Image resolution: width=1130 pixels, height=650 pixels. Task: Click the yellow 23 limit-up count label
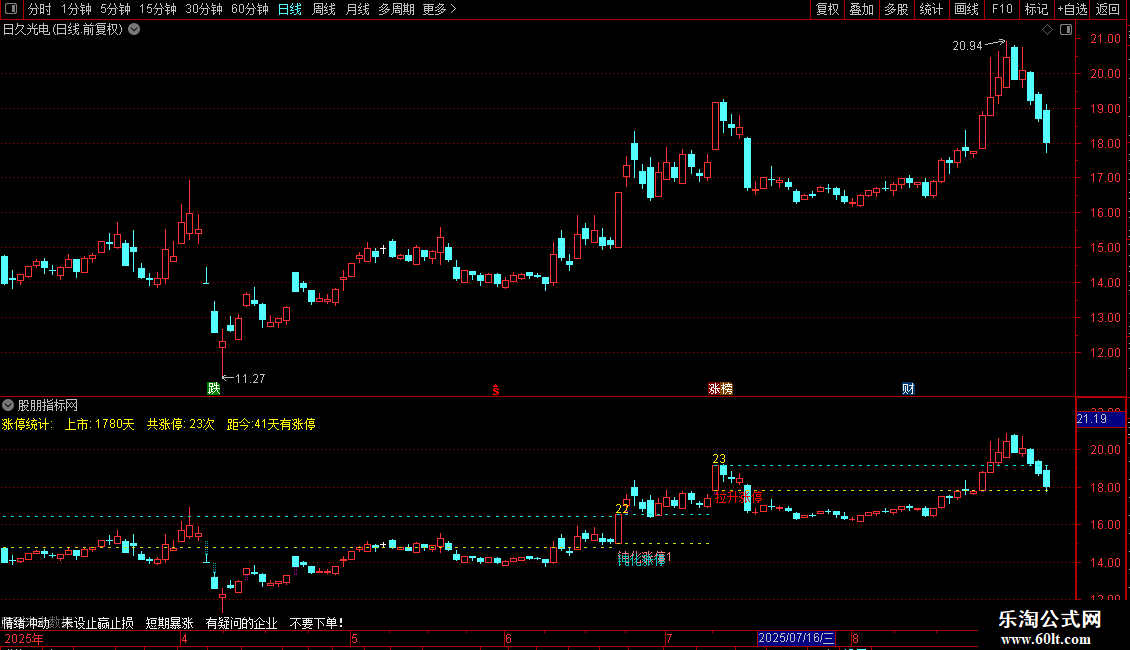(719, 458)
